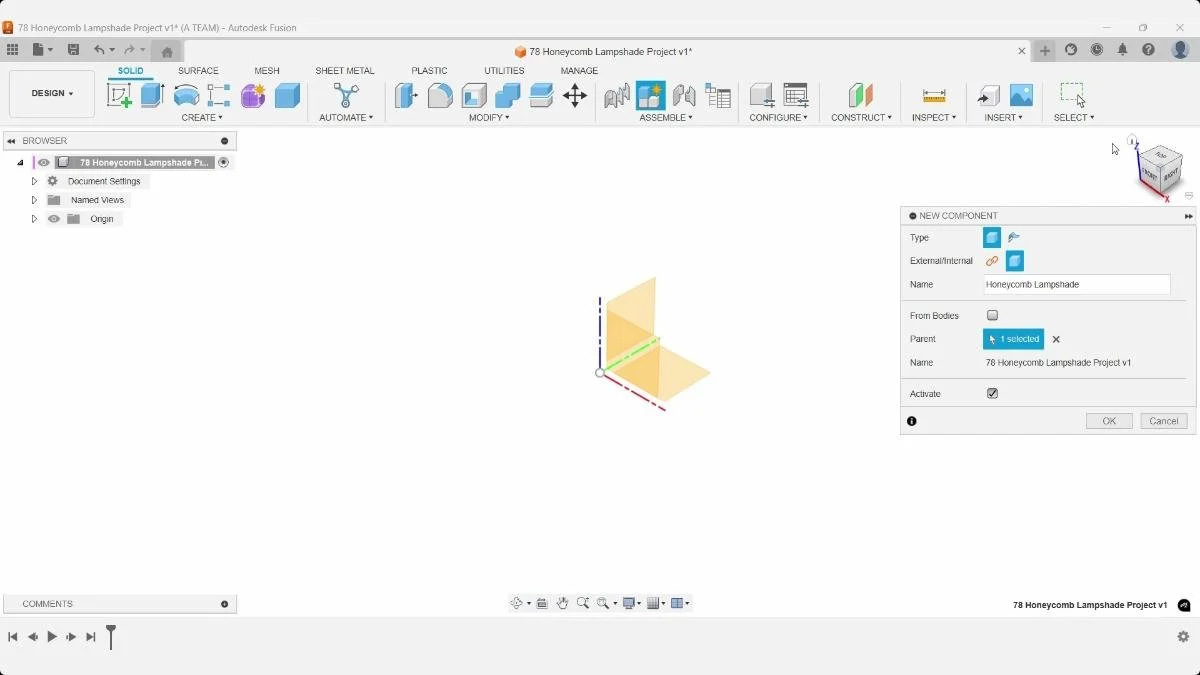This screenshot has width=1200, height=675.
Task: Clear the Parent selection with X
Action: pos(1056,339)
